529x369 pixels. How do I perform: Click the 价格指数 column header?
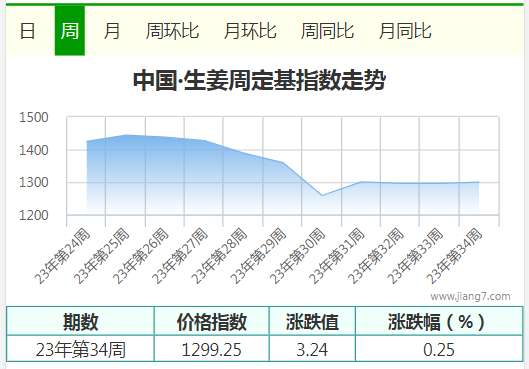coord(212,321)
